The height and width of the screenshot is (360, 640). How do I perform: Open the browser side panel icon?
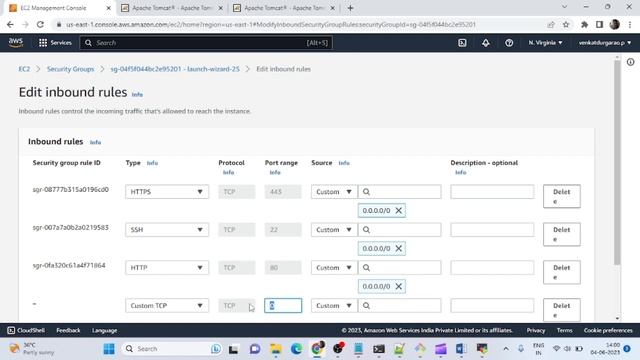[x=599, y=24]
